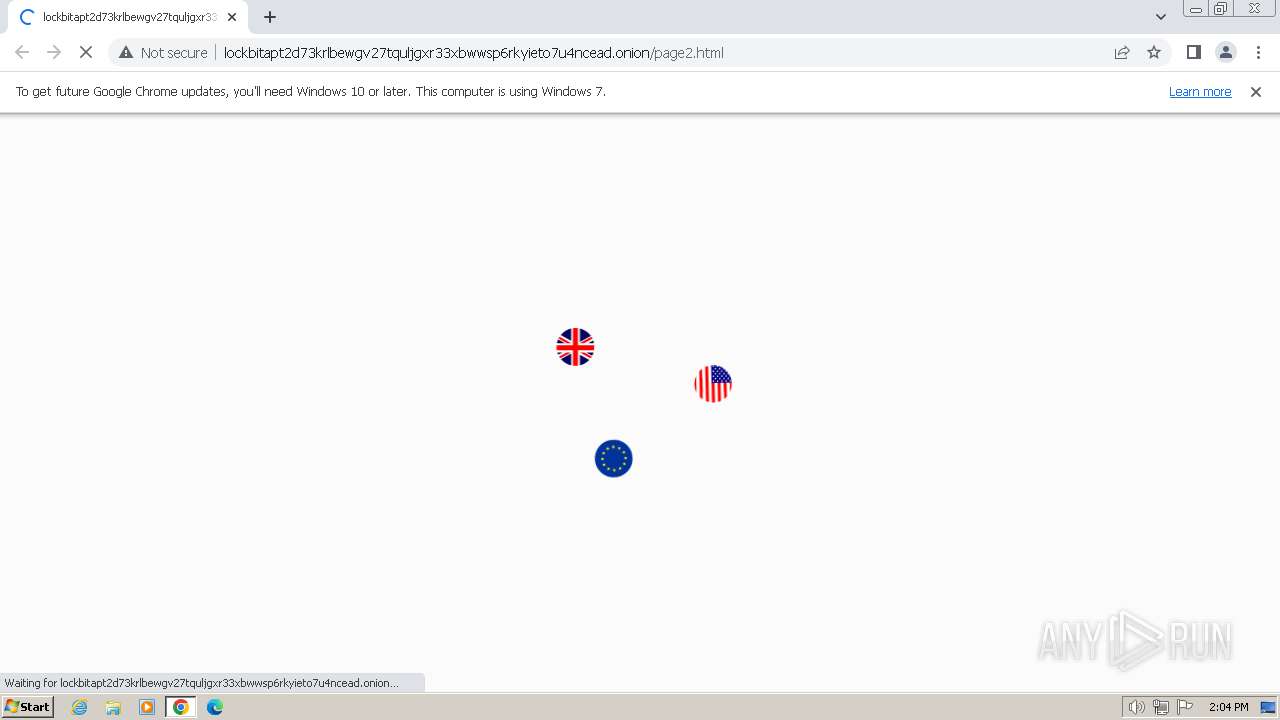Click the Not secure warning indicator
Viewport: 1280px width, 720px height.
click(163, 53)
